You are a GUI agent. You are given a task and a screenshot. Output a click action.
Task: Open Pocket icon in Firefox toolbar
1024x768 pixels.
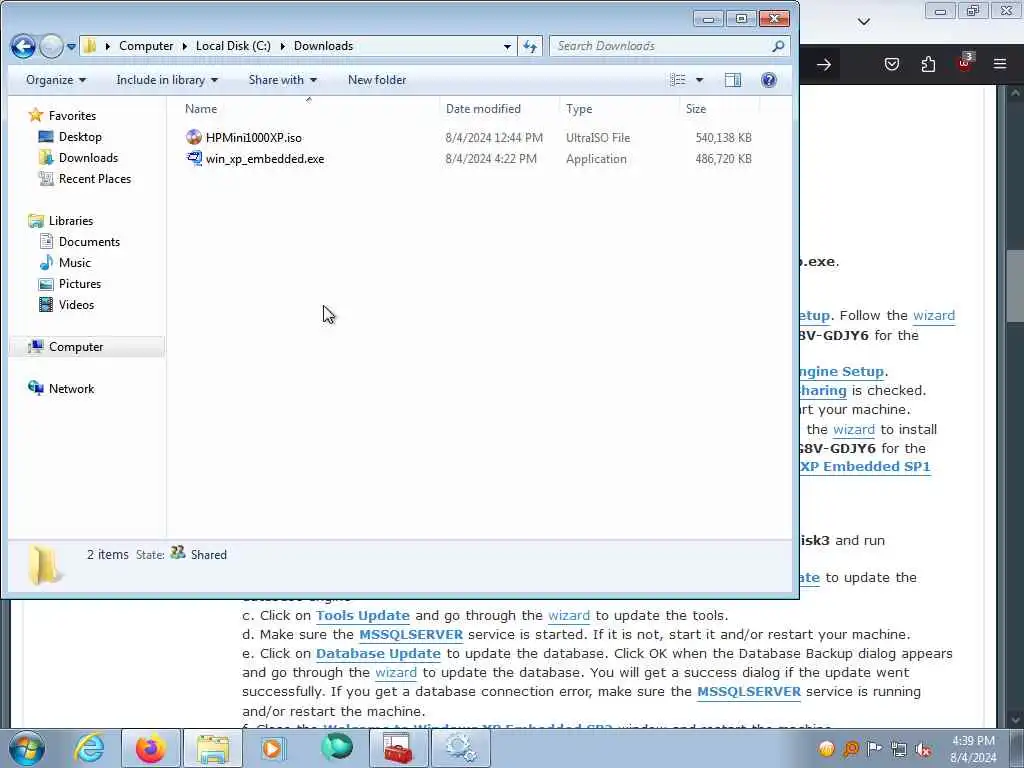coord(891,64)
